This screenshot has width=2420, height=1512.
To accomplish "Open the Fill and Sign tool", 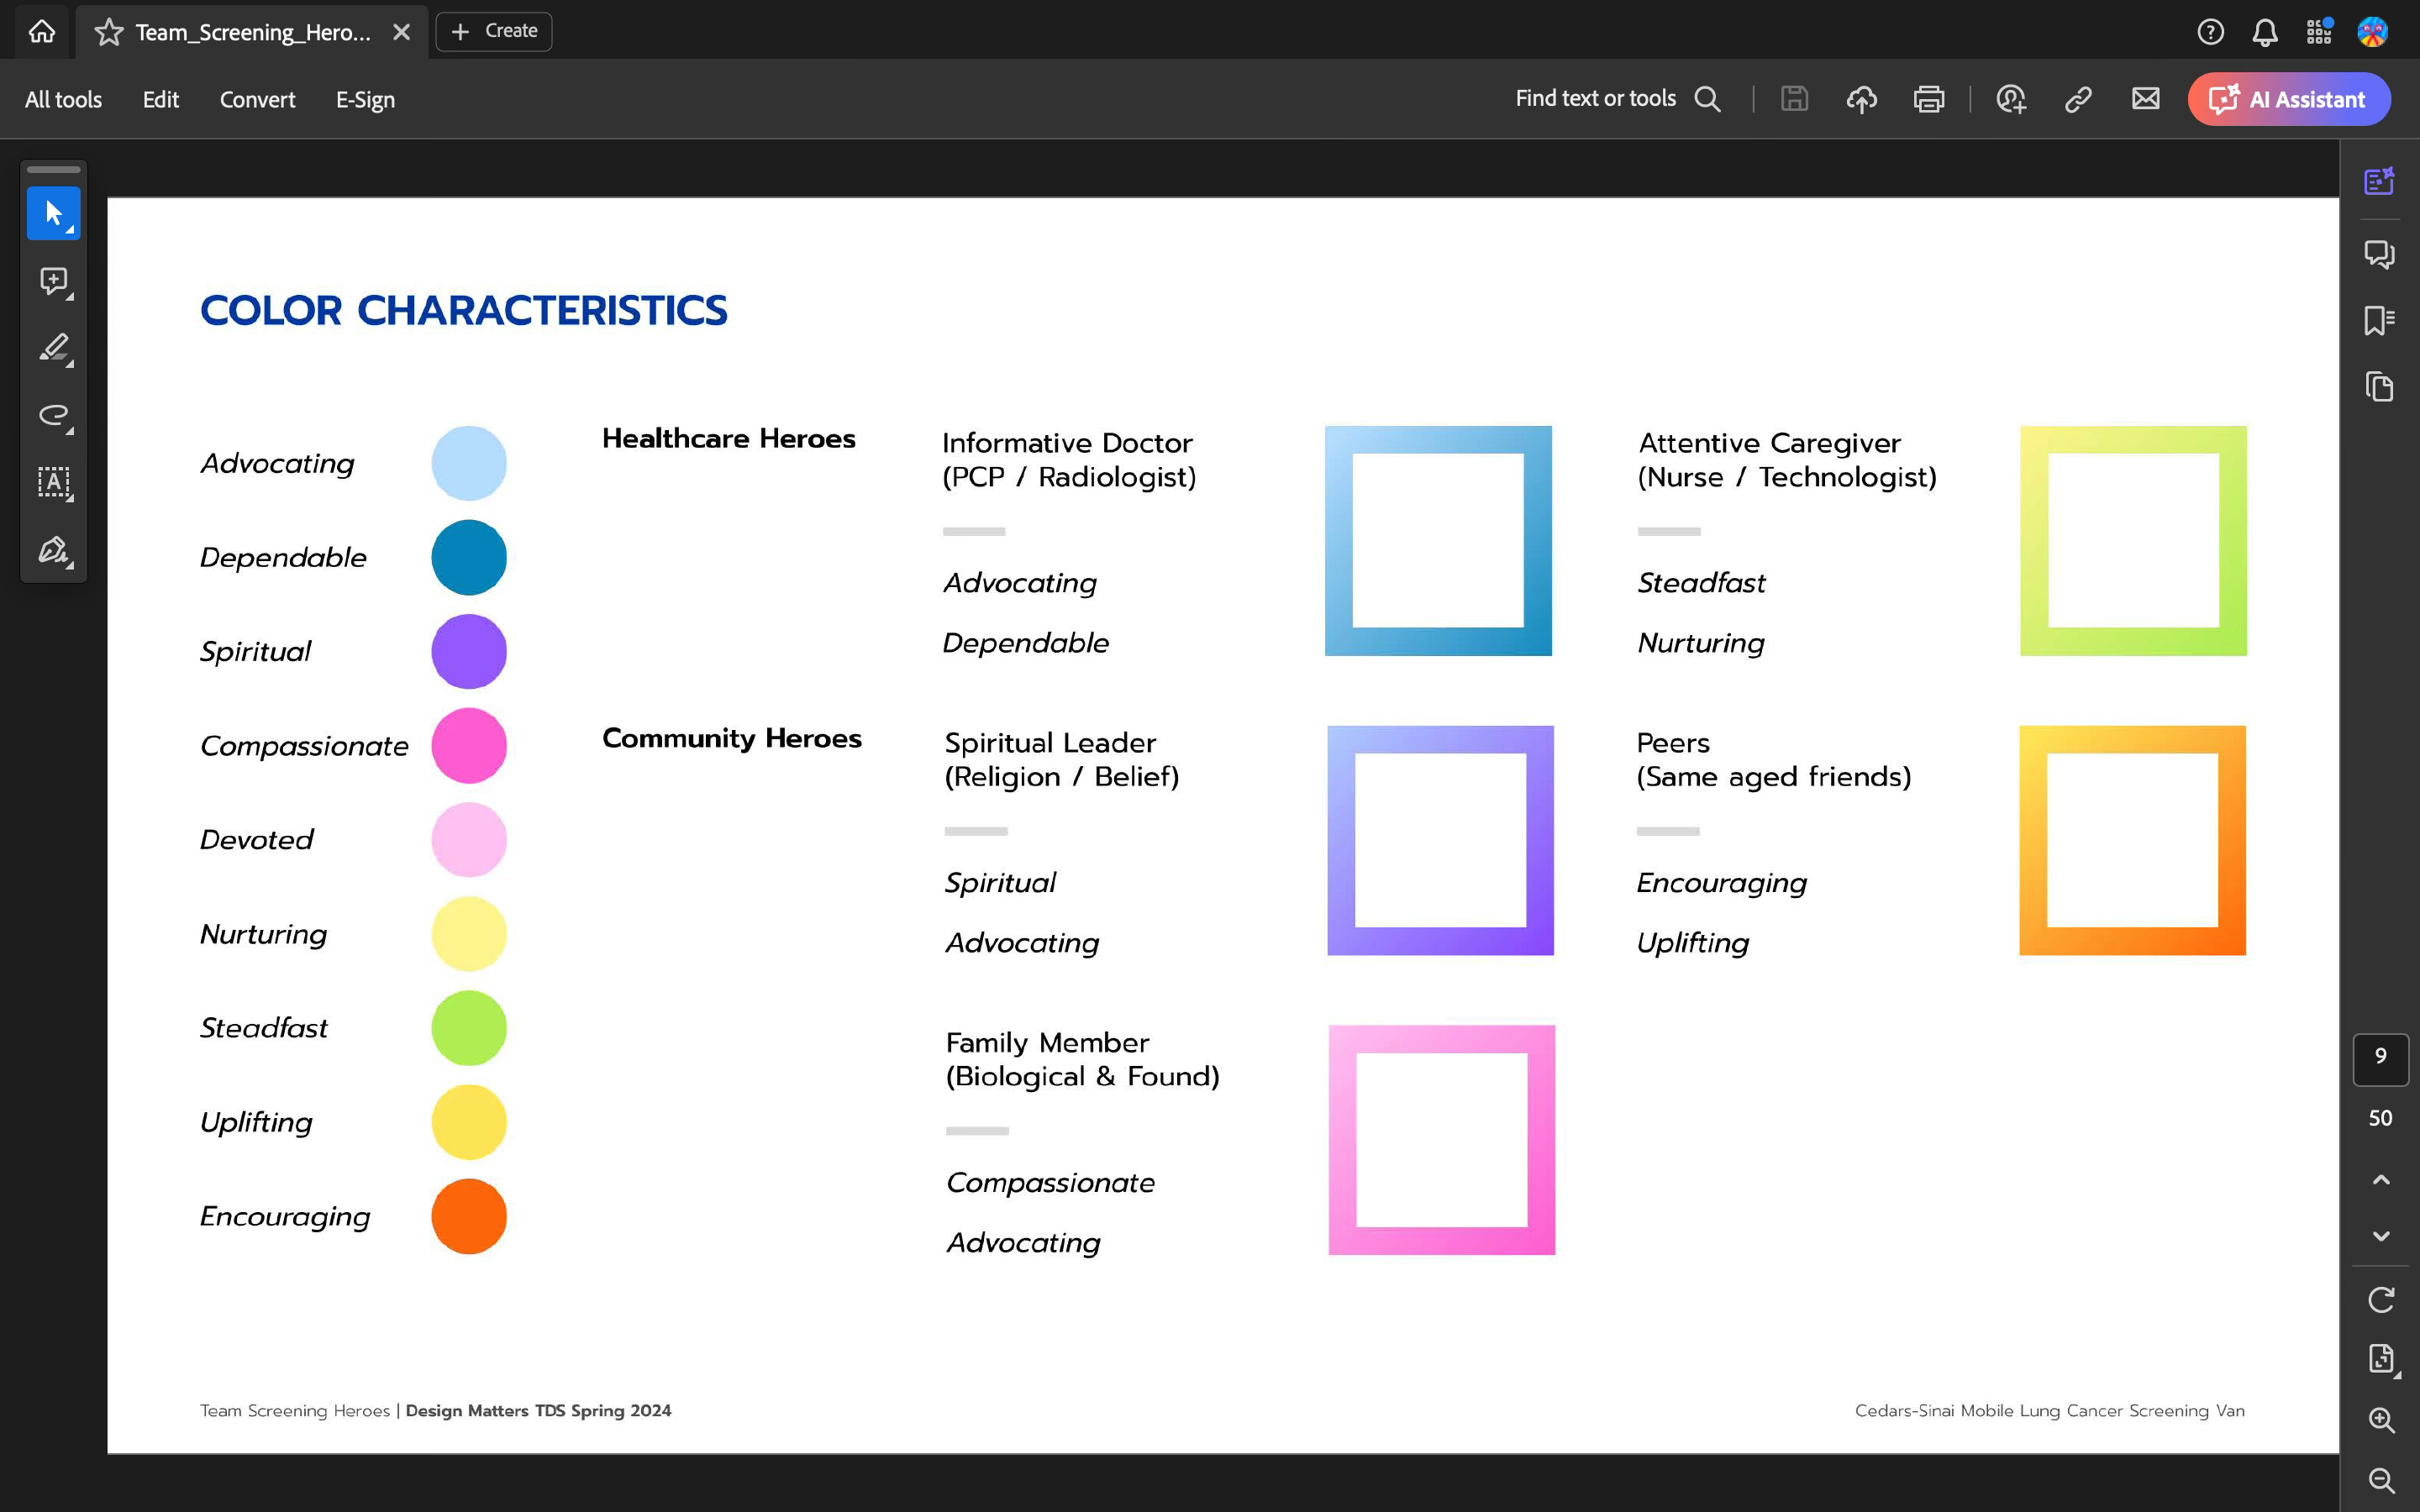I will [53, 550].
